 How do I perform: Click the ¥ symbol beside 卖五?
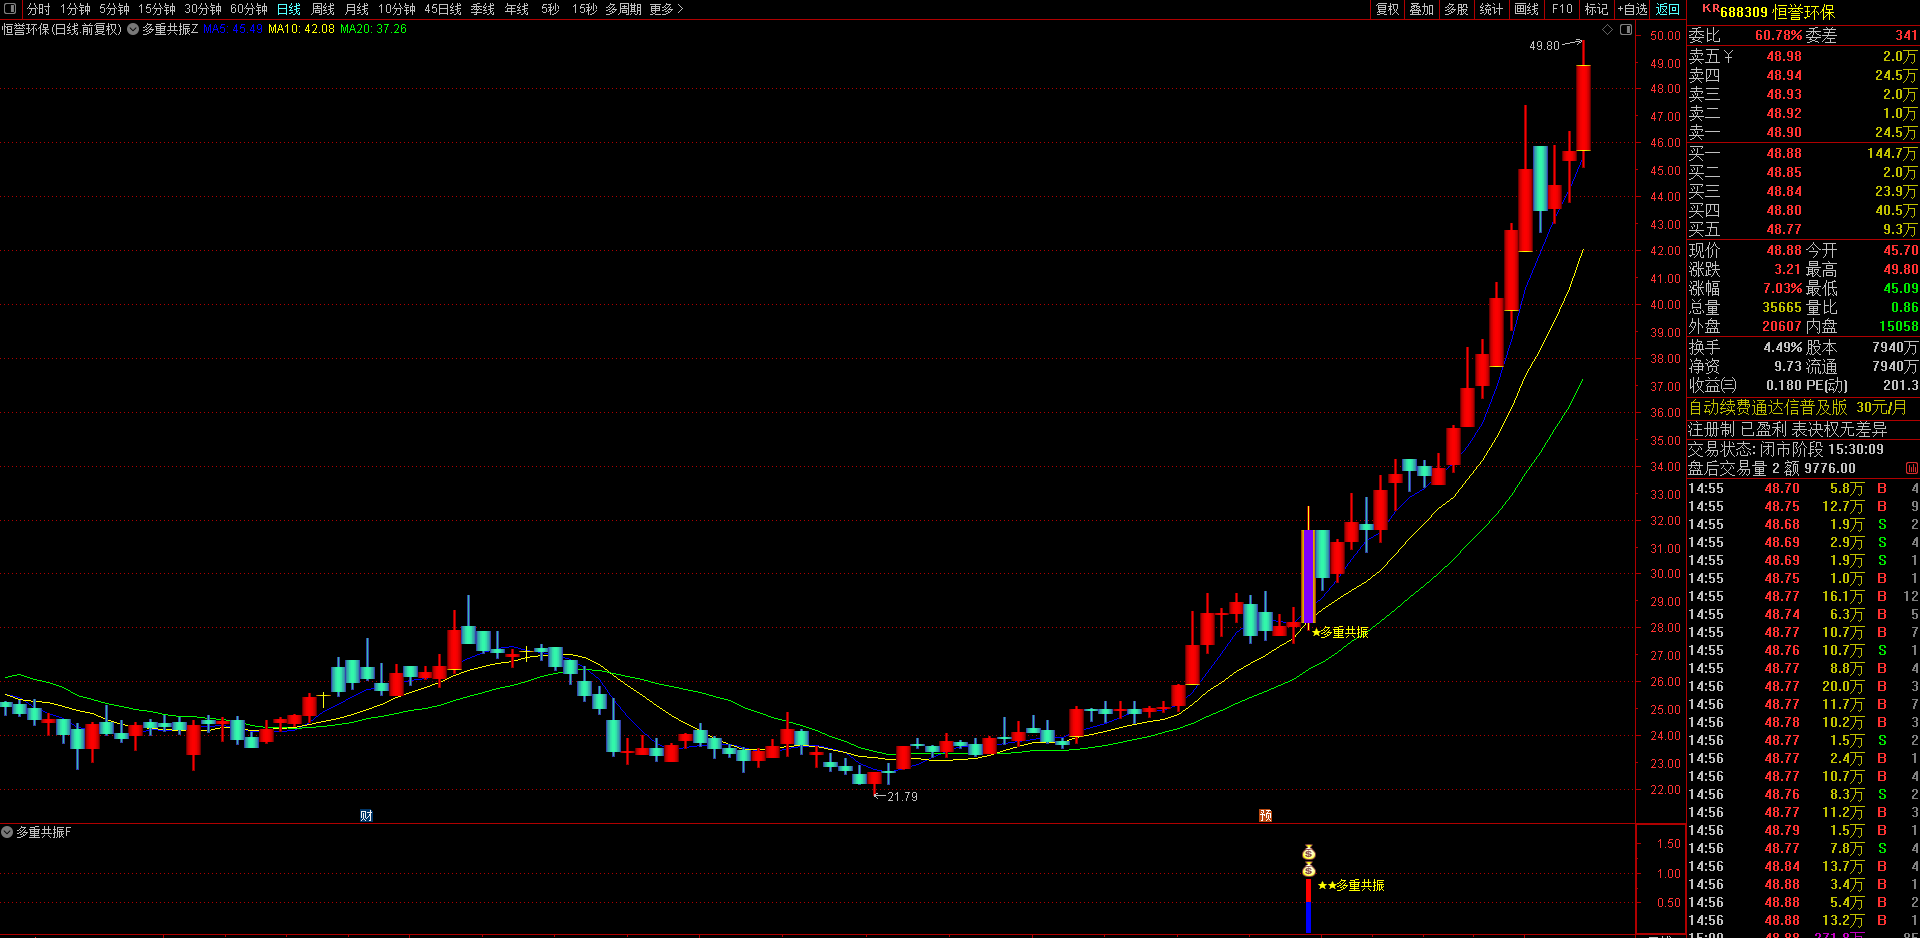coord(1728,56)
